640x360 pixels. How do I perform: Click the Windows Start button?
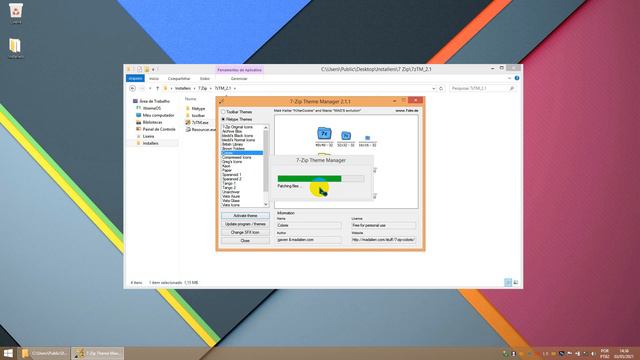coord(8,353)
